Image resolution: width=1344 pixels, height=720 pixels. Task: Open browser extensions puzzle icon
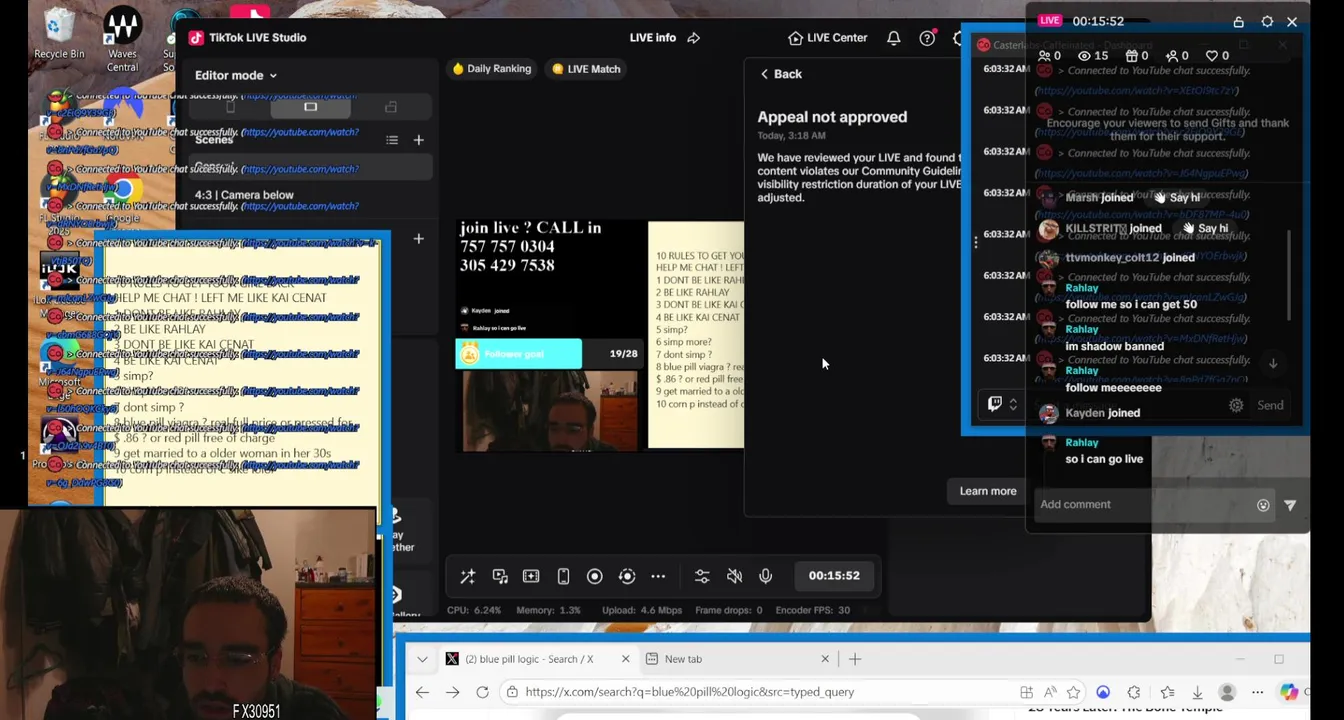(1134, 692)
